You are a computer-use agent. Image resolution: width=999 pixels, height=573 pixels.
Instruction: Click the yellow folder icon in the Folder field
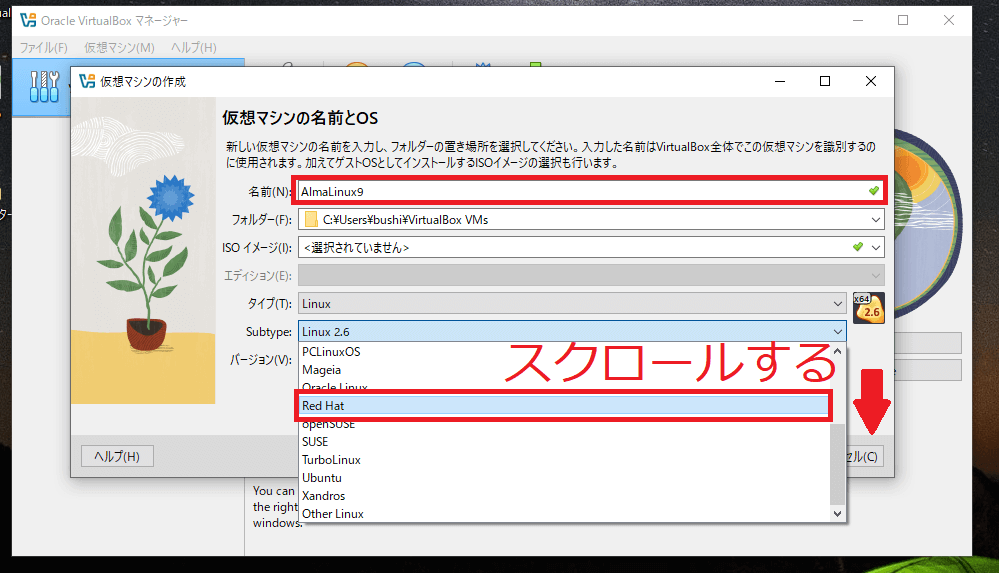[x=311, y=220]
